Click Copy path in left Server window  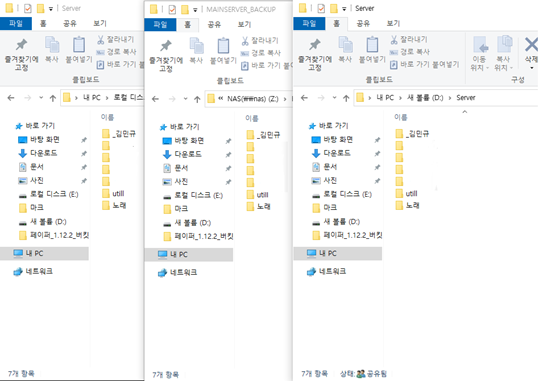click(116, 52)
